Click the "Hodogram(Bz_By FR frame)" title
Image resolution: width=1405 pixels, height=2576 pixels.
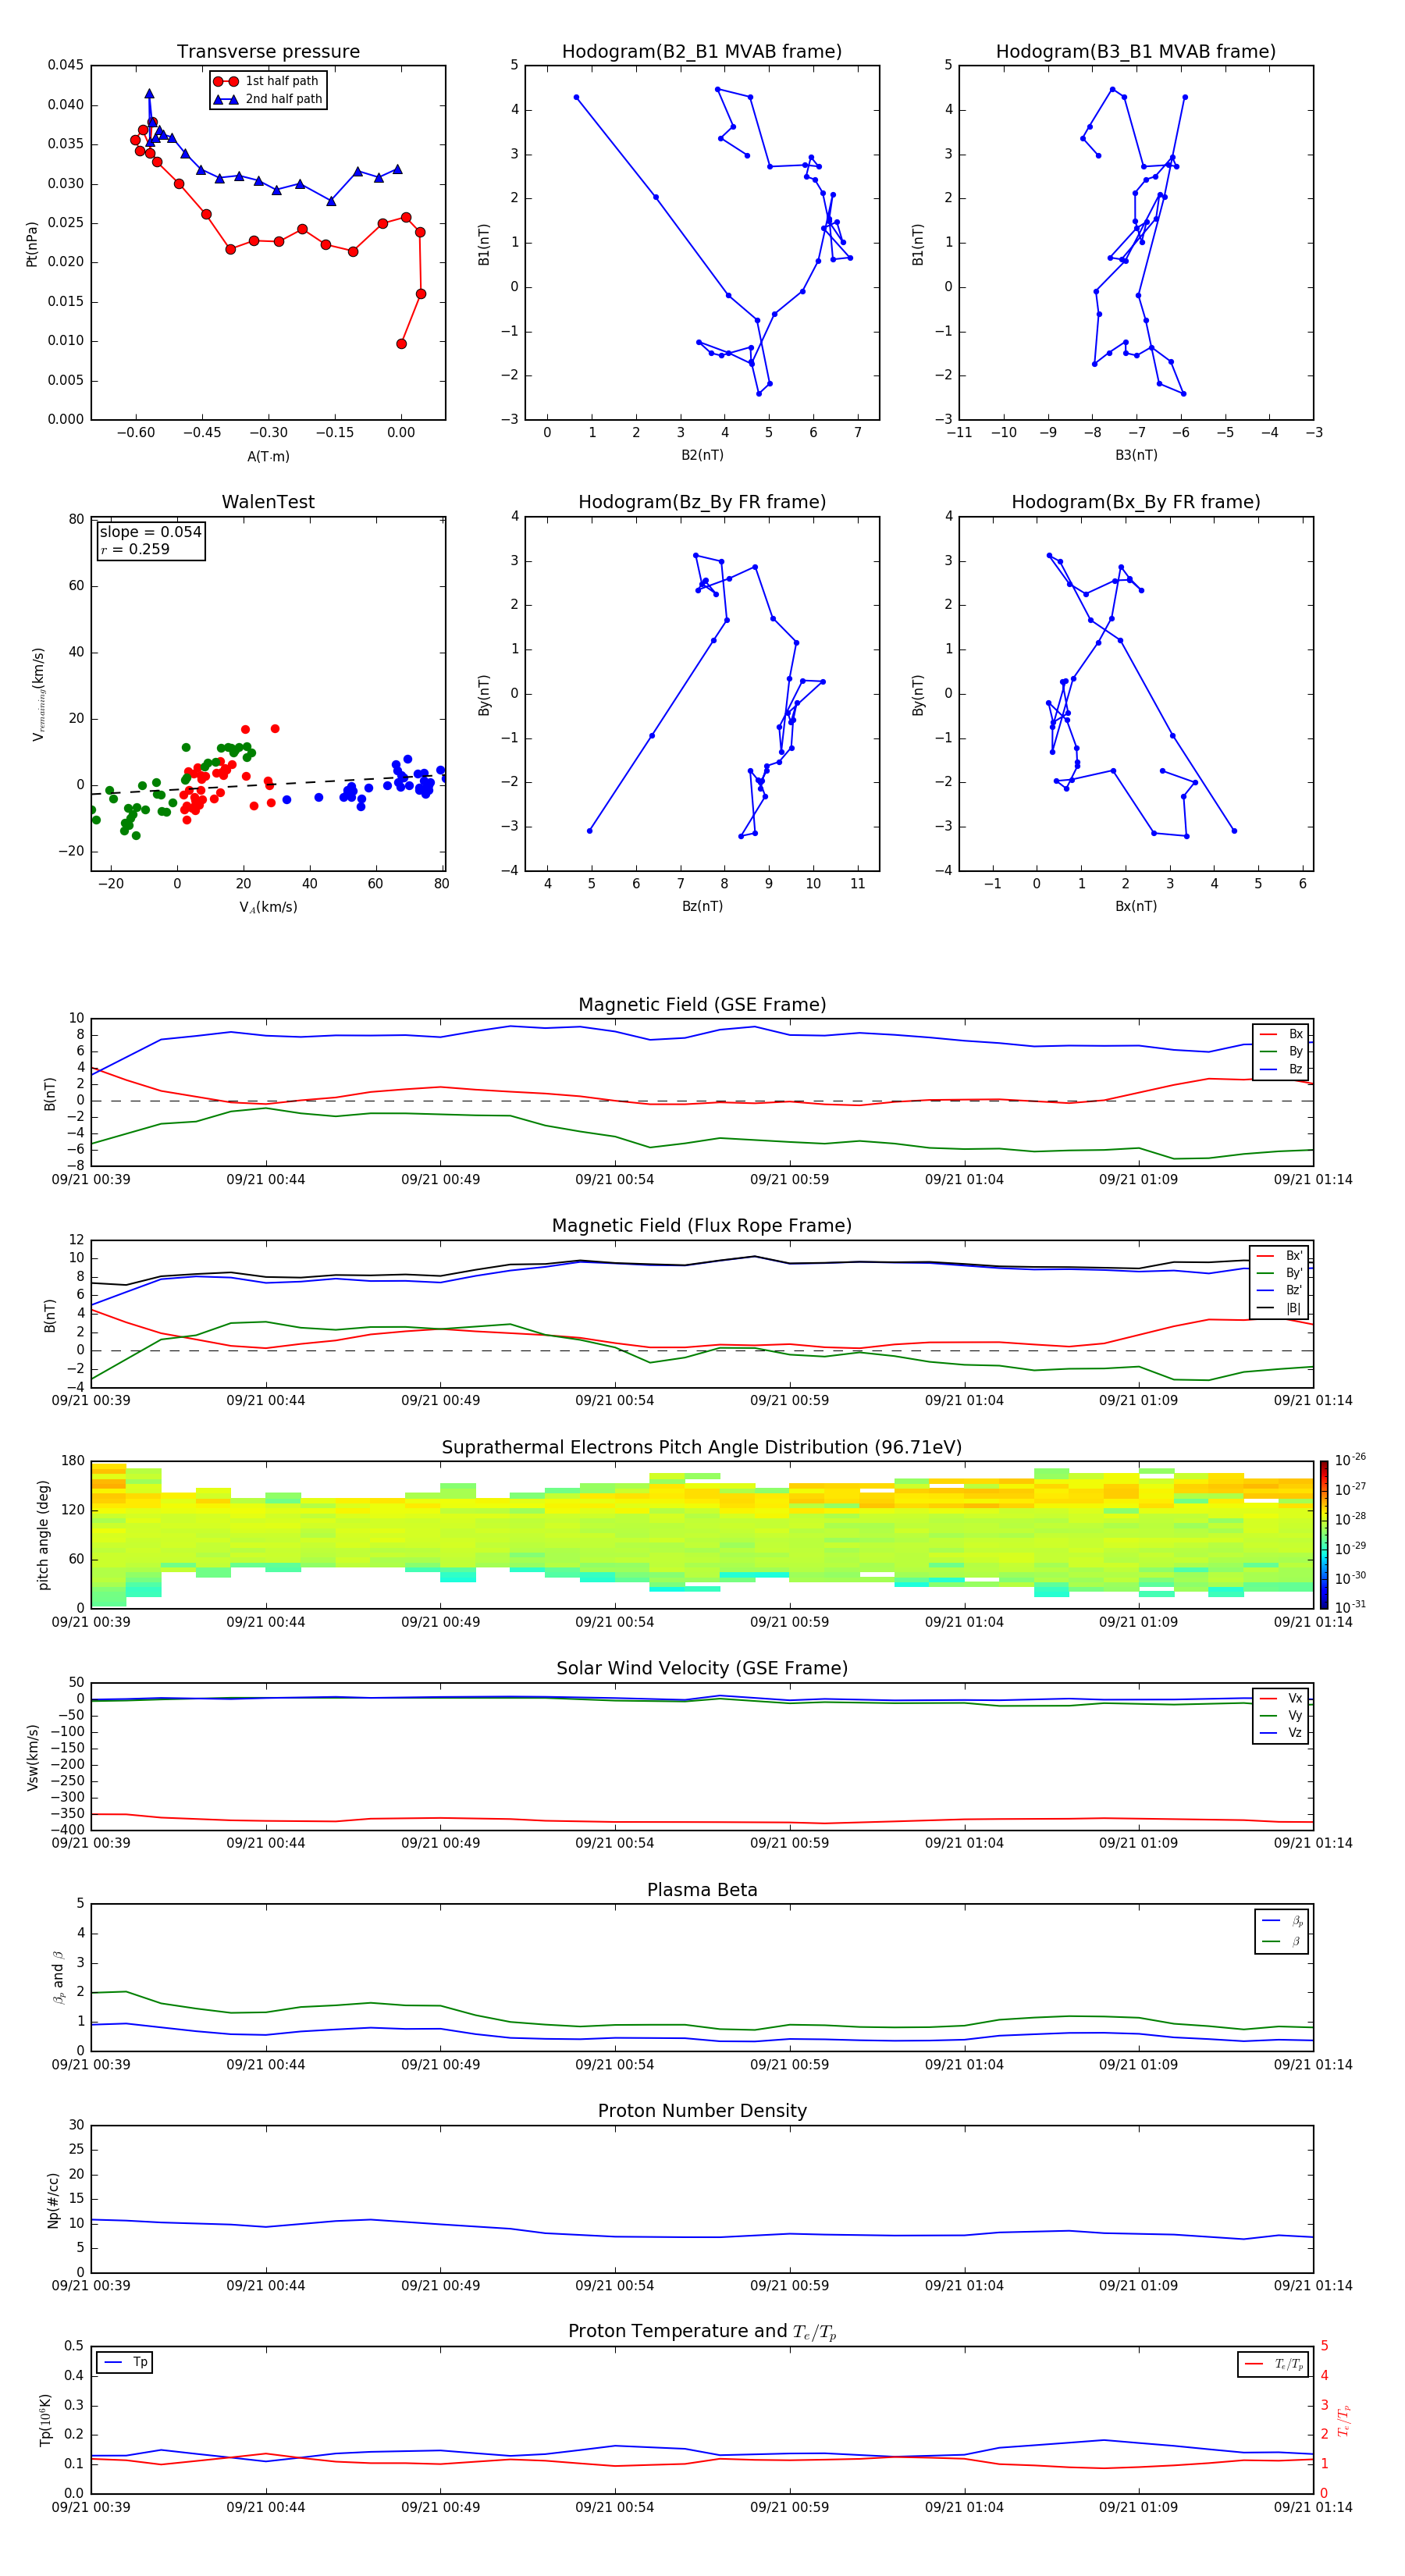pyautogui.click(x=702, y=502)
